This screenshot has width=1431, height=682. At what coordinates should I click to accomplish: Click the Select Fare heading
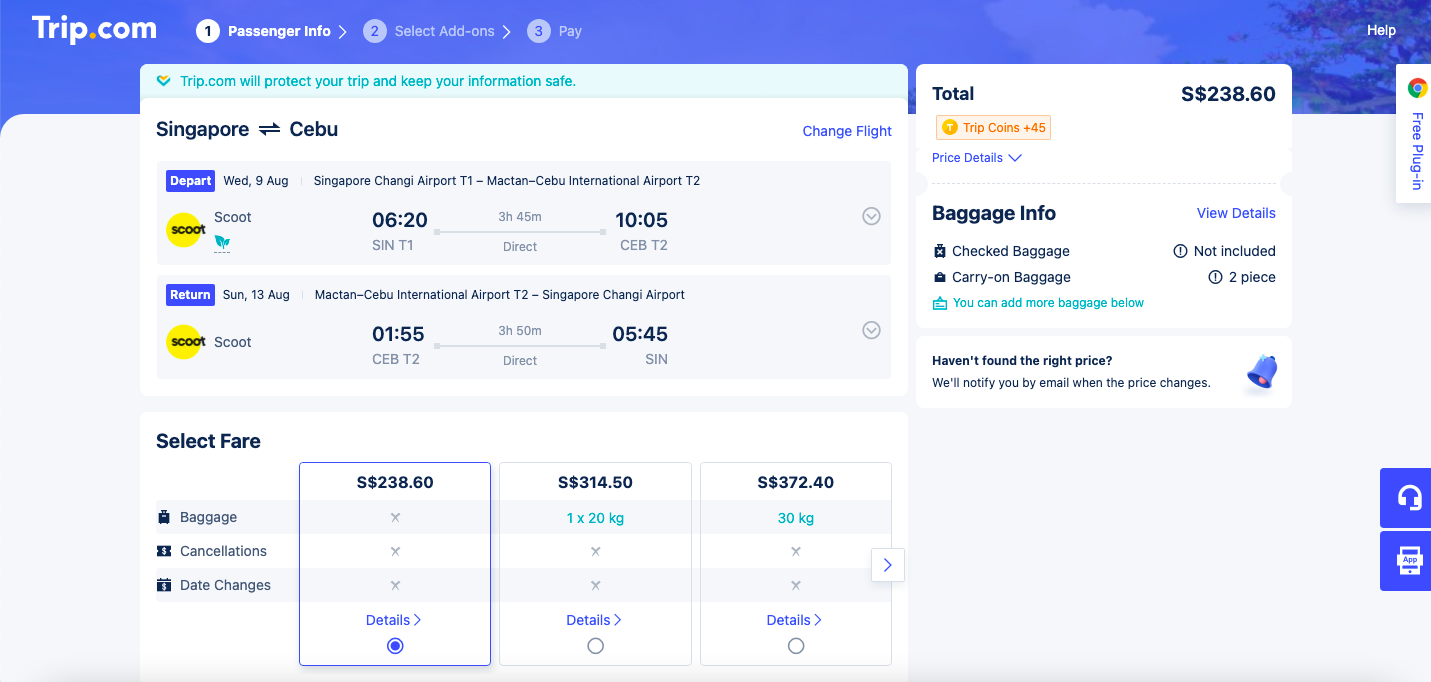point(208,441)
